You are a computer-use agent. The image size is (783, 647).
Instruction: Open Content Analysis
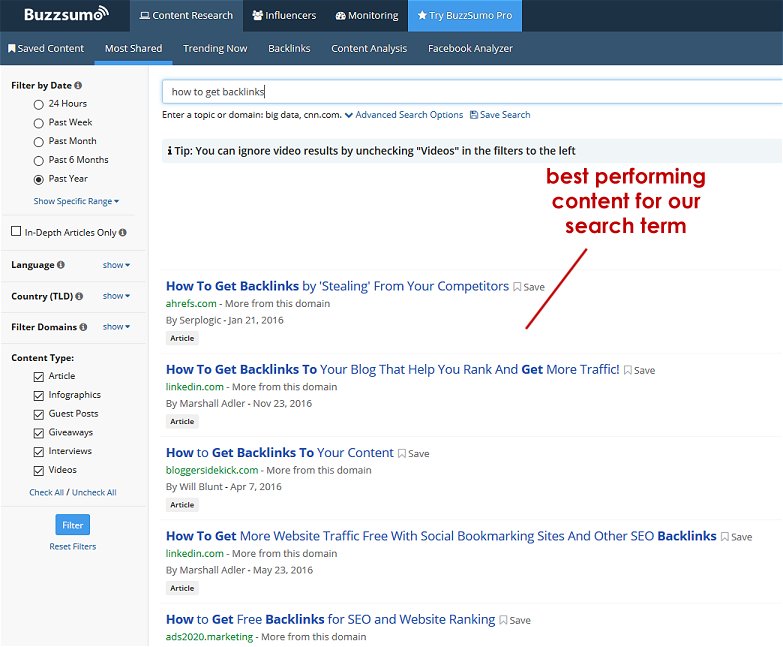pos(369,48)
